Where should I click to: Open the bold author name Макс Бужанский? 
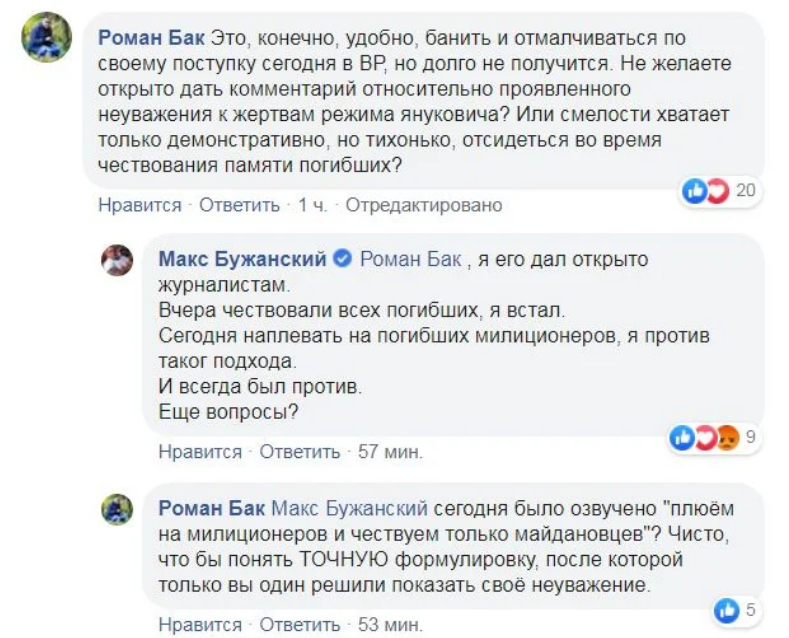242,260
